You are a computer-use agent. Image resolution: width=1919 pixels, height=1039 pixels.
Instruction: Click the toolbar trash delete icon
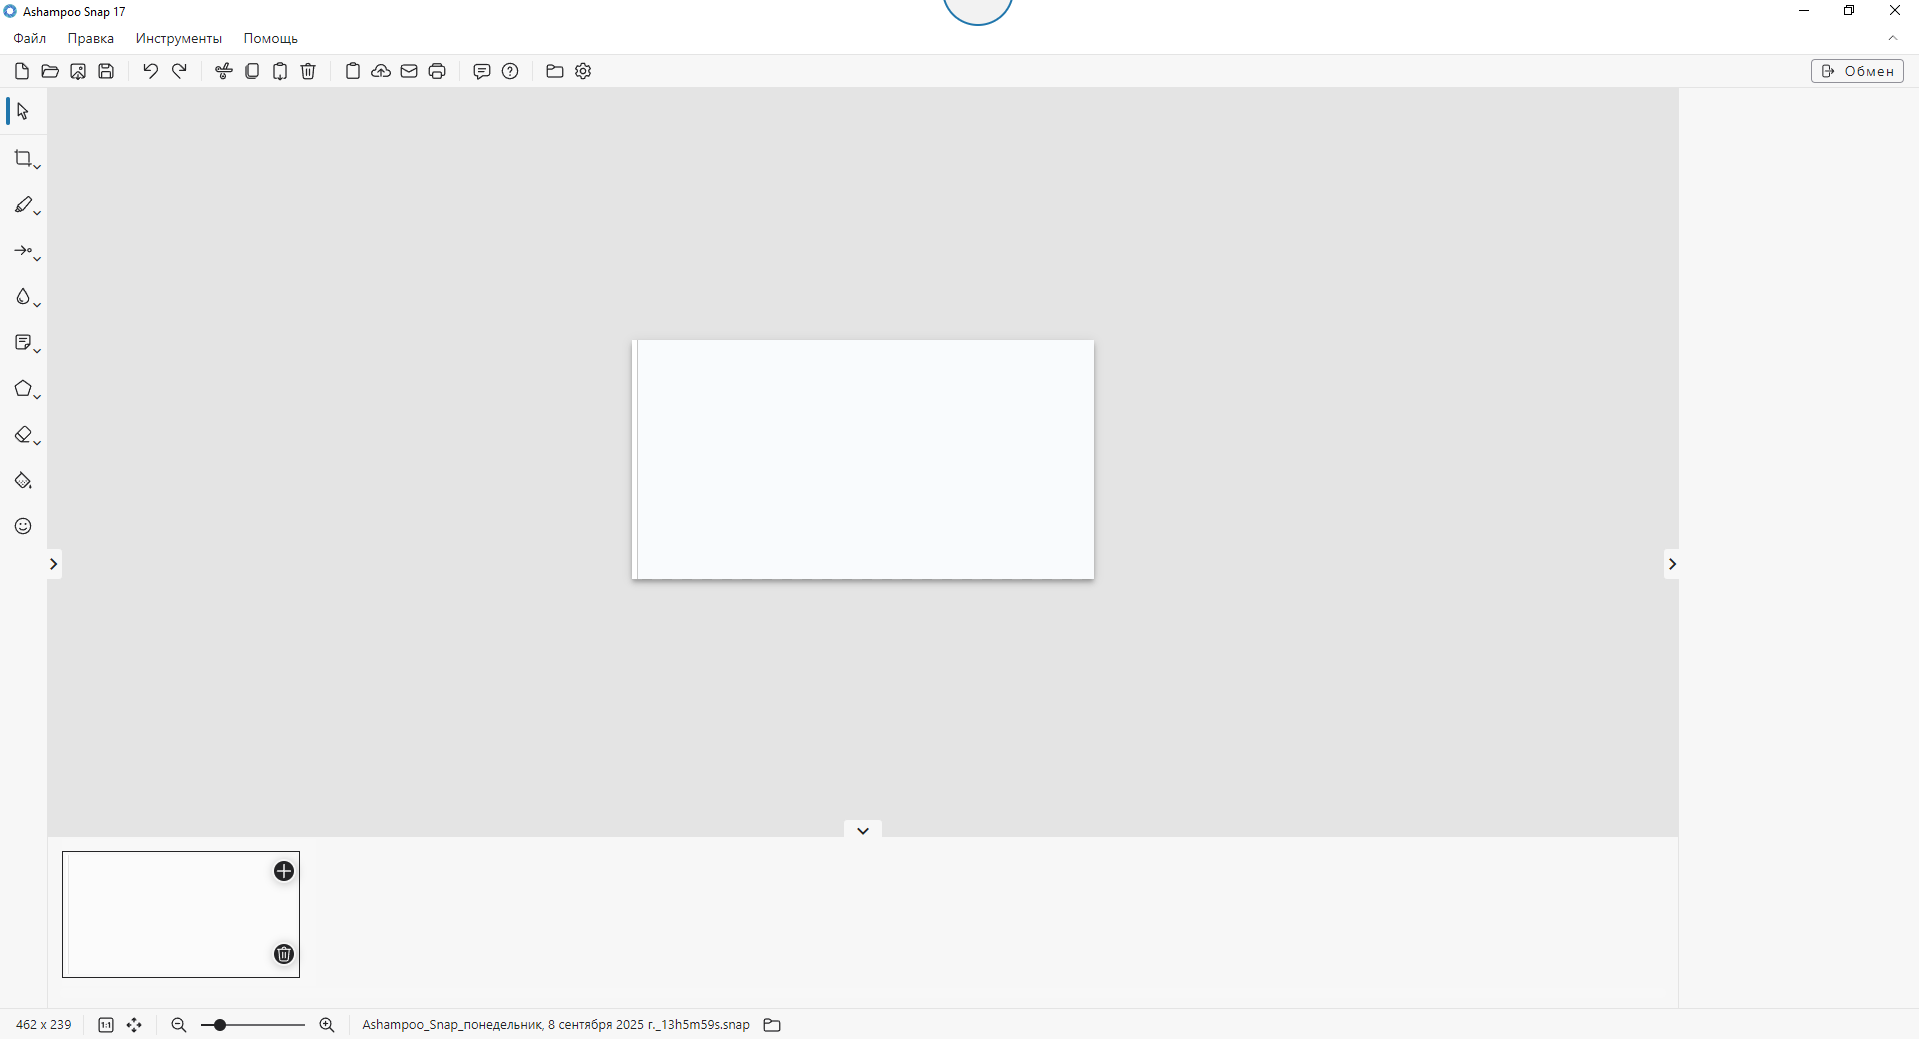tap(308, 71)
